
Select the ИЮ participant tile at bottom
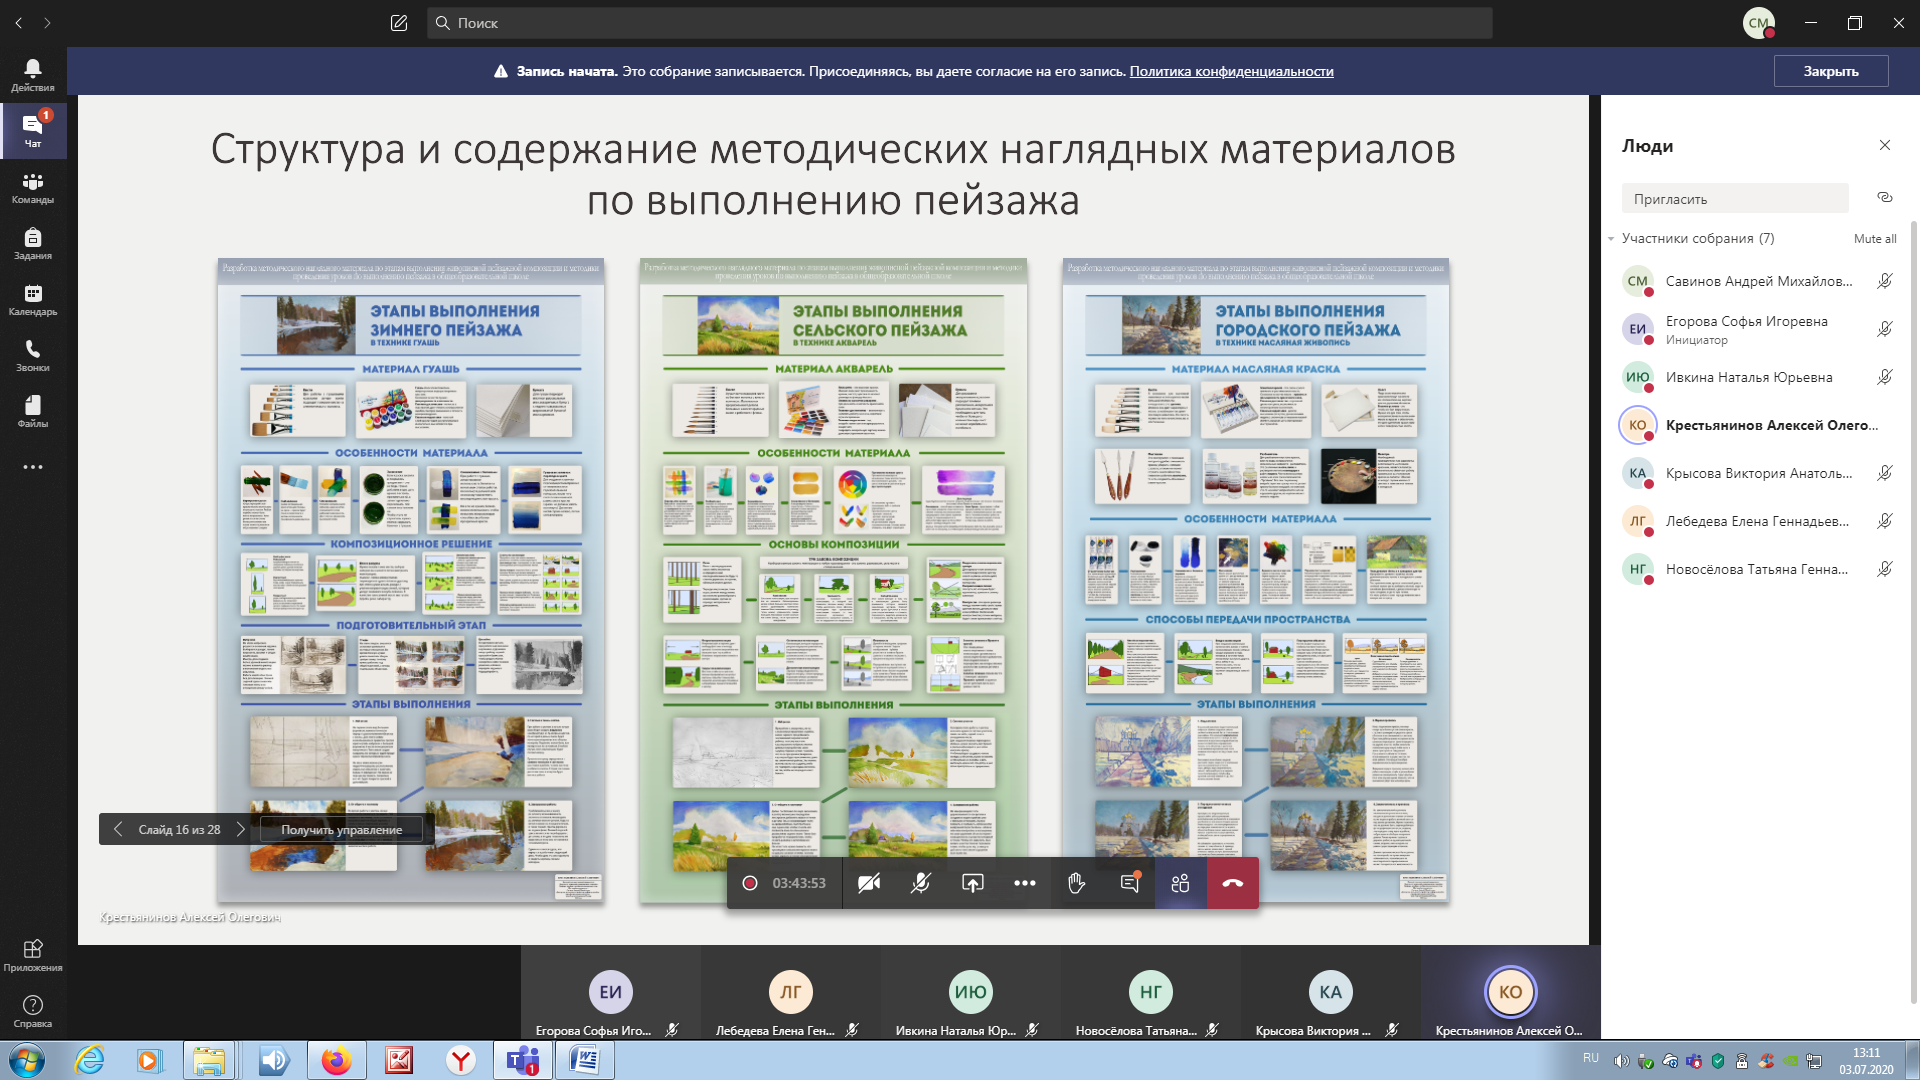971,993
